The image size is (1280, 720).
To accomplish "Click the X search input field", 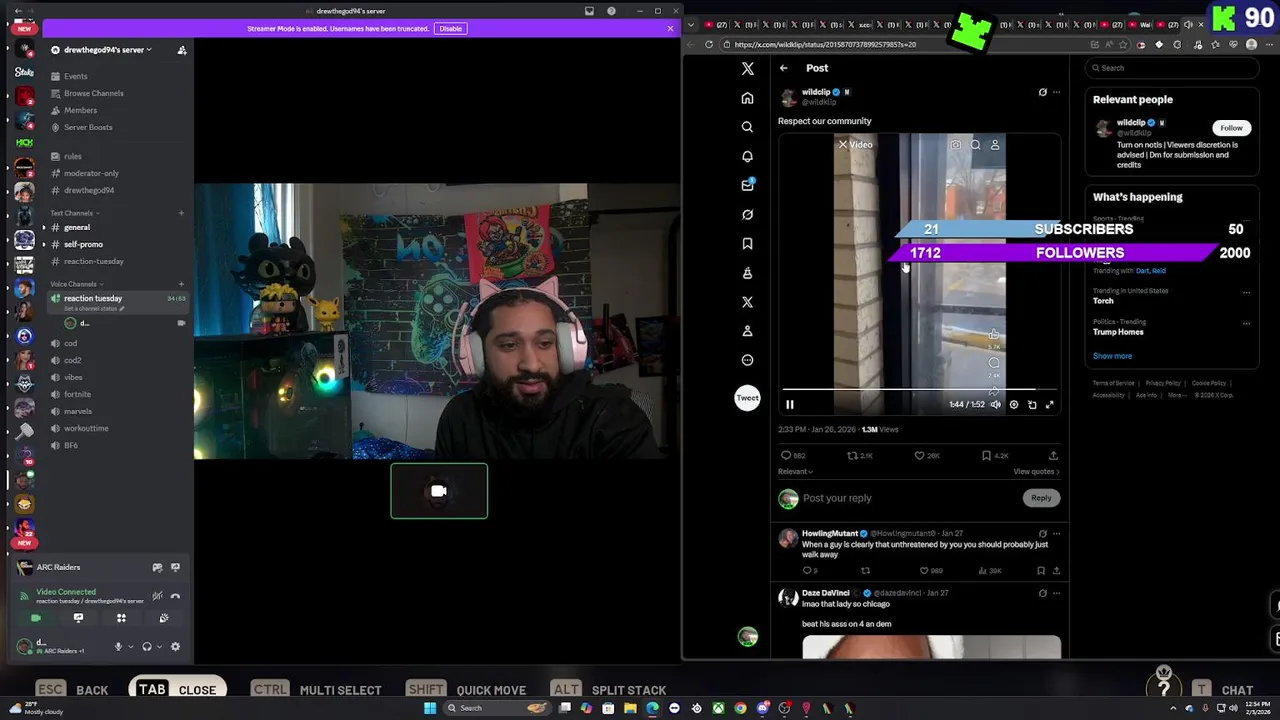I will [1171, 68].
